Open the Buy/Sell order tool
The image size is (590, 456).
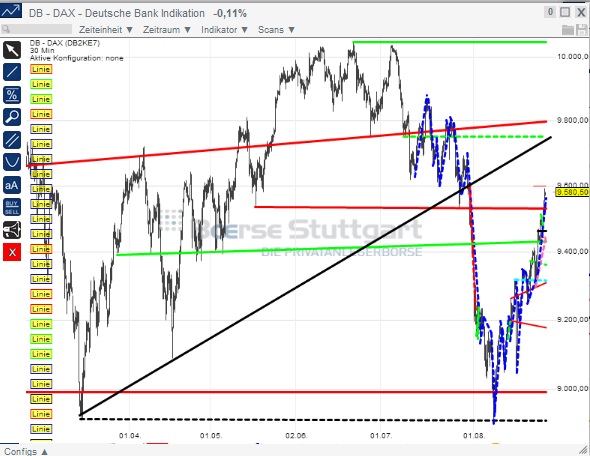point(12,207)
